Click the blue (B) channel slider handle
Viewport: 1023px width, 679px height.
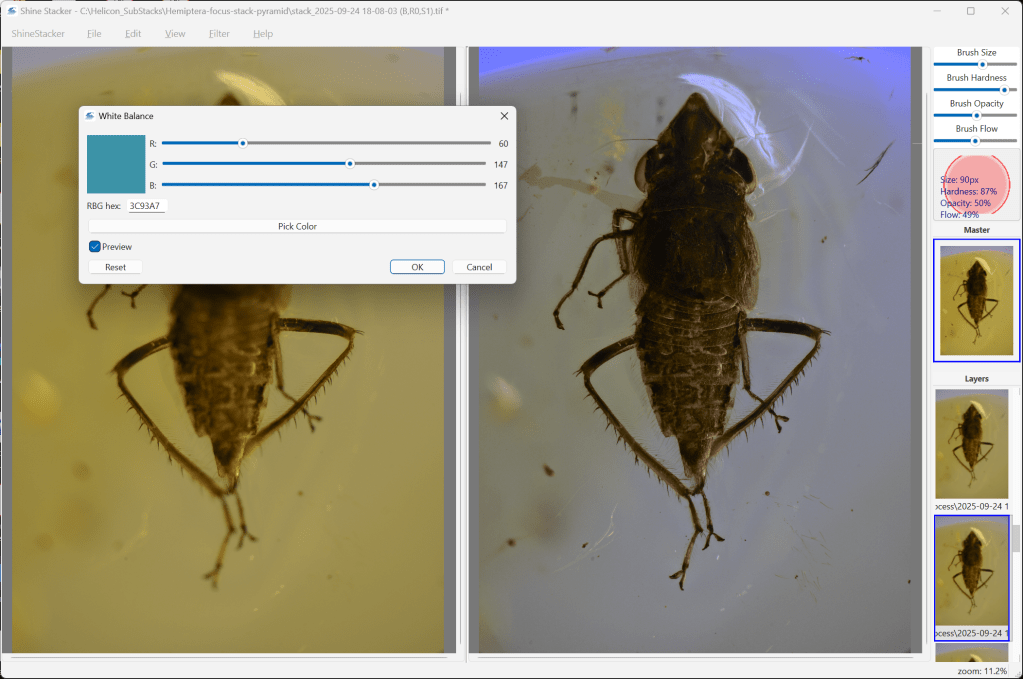point(374,185)
